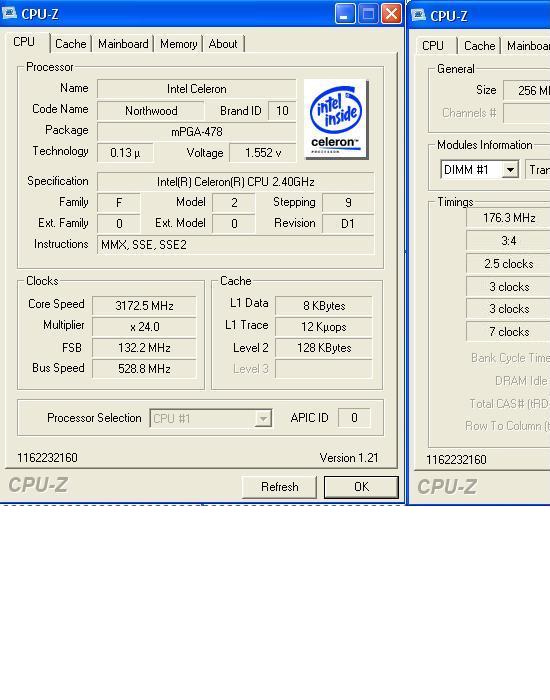The height and width of the screenshot is (700, 550).
Task: Switch to the Cache tab in first window
Action: [71, 44]
